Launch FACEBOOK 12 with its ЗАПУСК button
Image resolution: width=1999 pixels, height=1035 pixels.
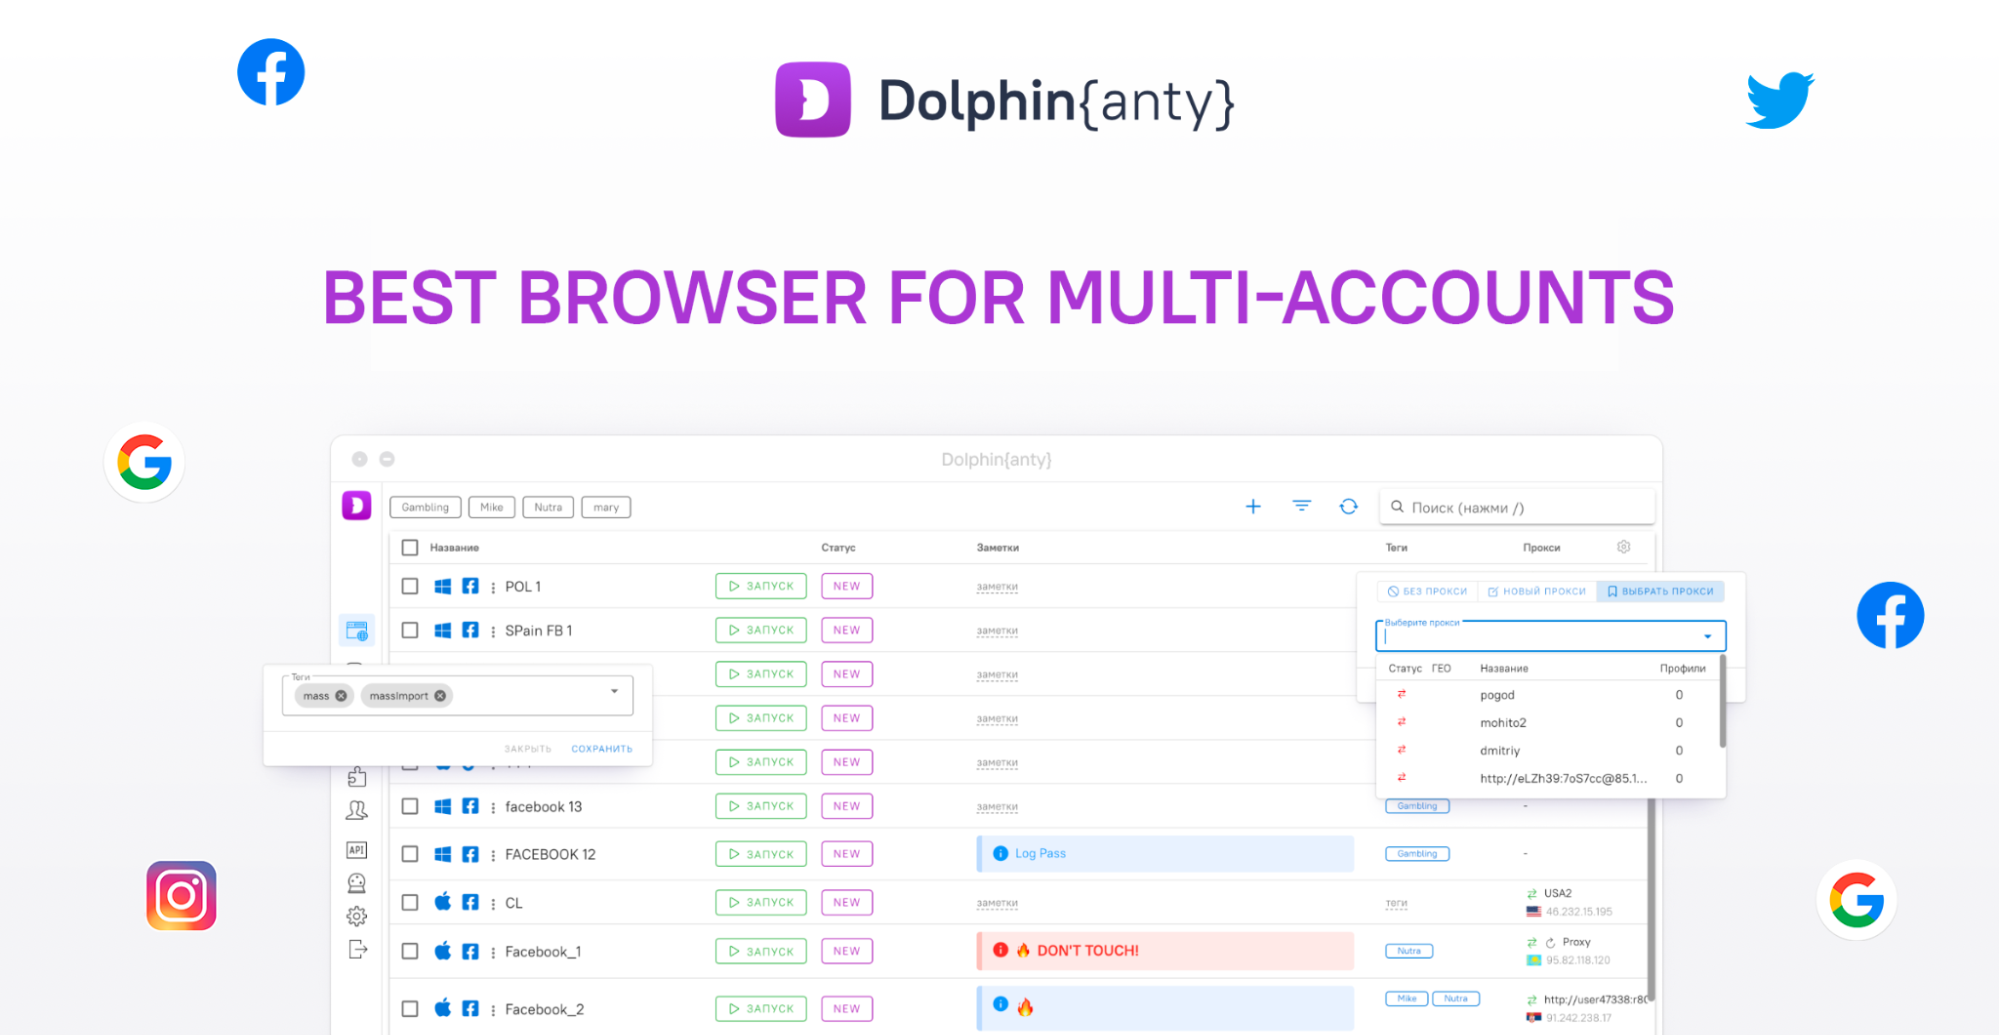[x=760, y=853]
